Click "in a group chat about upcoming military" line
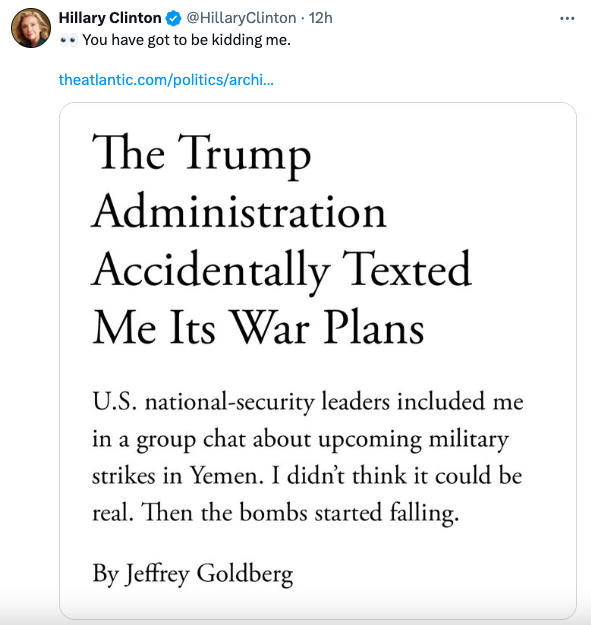591x625 pixels. point(300,440)
